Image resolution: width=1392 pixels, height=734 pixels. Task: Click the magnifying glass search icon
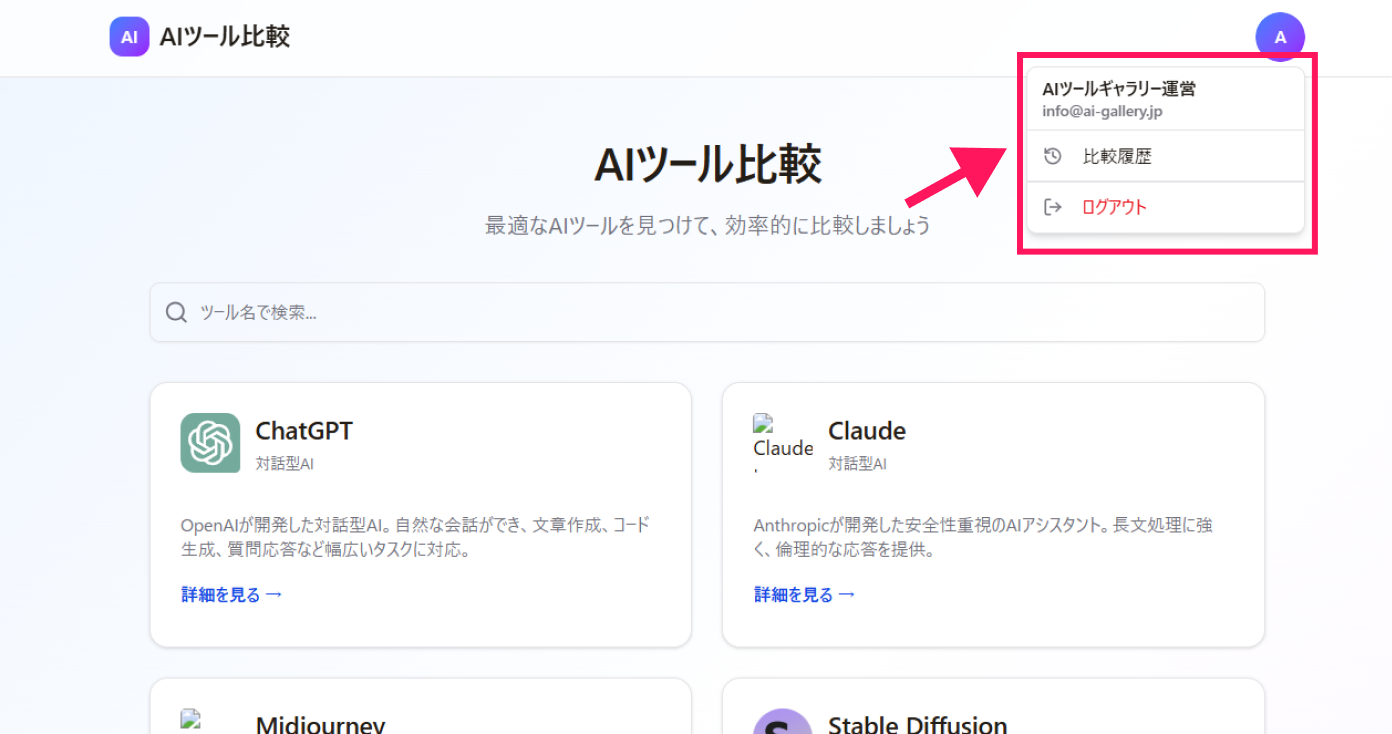(177, 313)
